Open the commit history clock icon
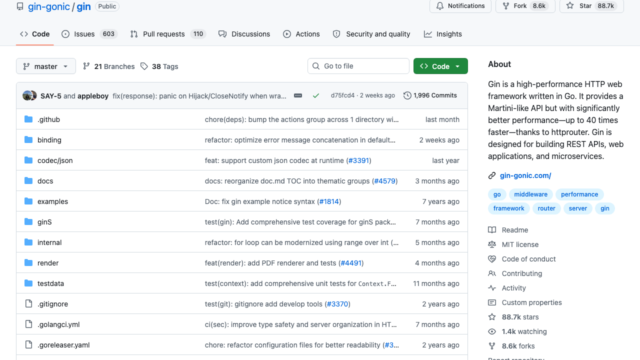This screenshot has width=640, height=360. pyautogui.click(x=407, y=96)
